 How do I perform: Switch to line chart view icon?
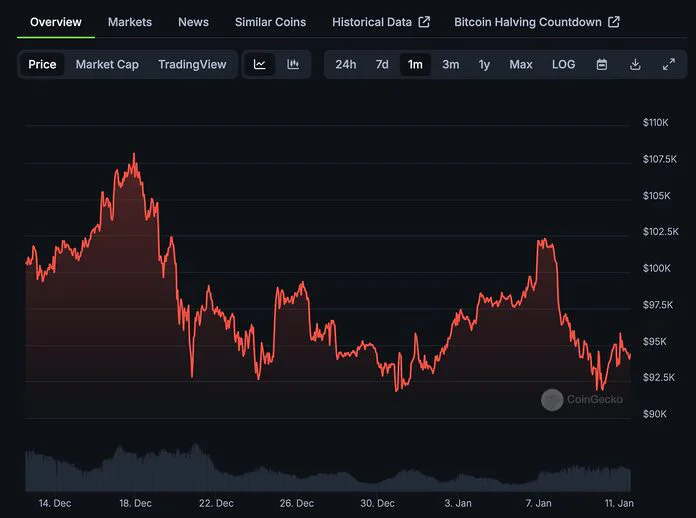point(260,64)
